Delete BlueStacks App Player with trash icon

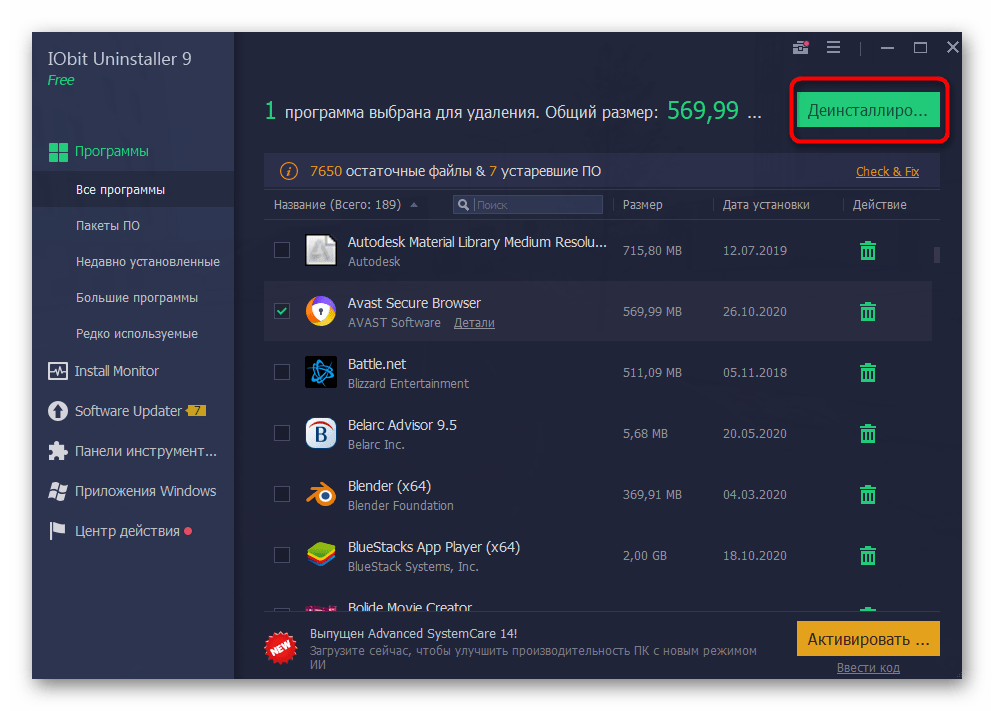[x=868, y=556]
